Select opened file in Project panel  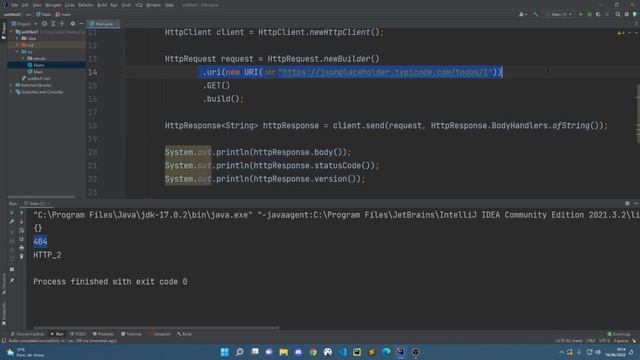[44, 24]
